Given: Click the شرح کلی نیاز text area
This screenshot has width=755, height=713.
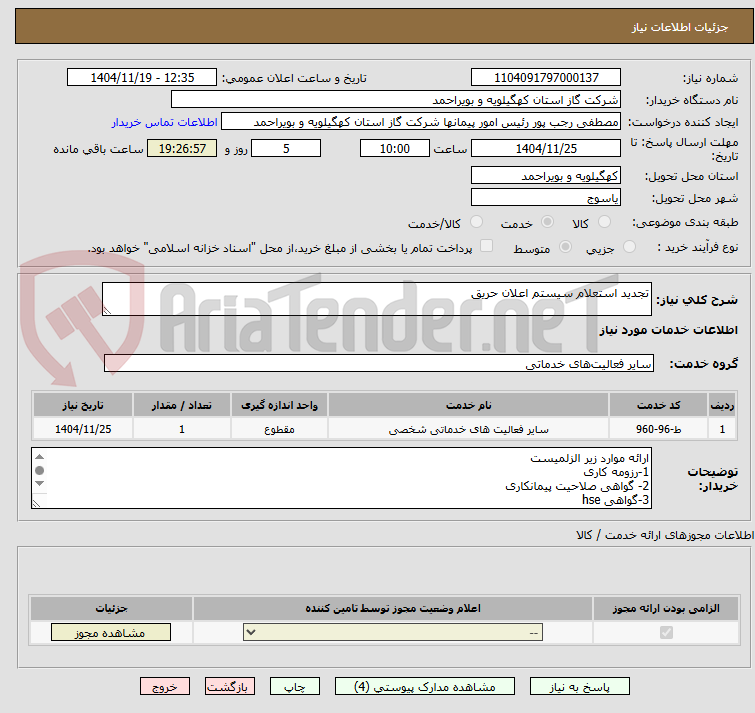Looking at the screenshot, I should click(377, 299).
